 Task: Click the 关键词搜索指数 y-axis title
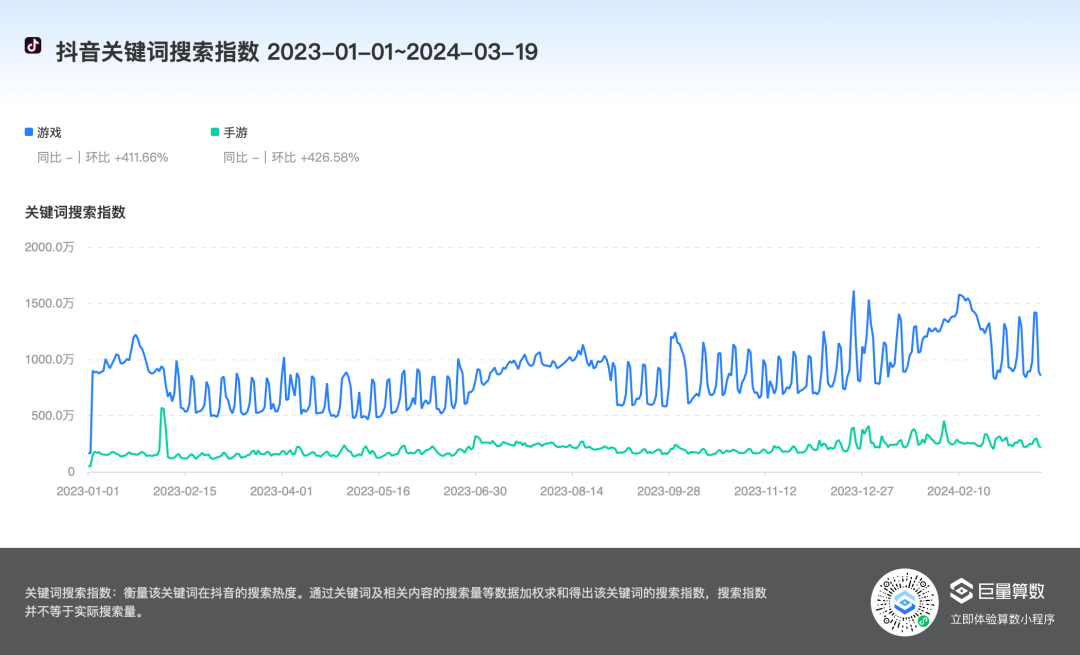(75, 212)
